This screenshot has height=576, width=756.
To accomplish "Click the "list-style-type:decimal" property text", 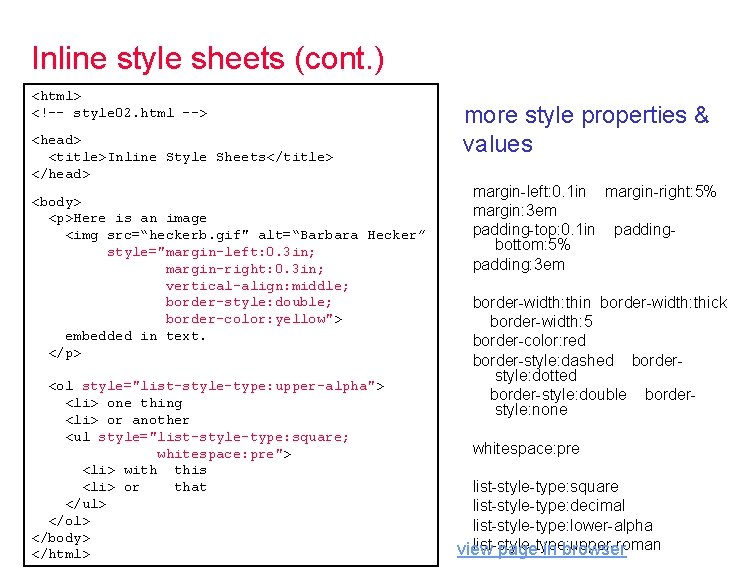I will [549, 506].
